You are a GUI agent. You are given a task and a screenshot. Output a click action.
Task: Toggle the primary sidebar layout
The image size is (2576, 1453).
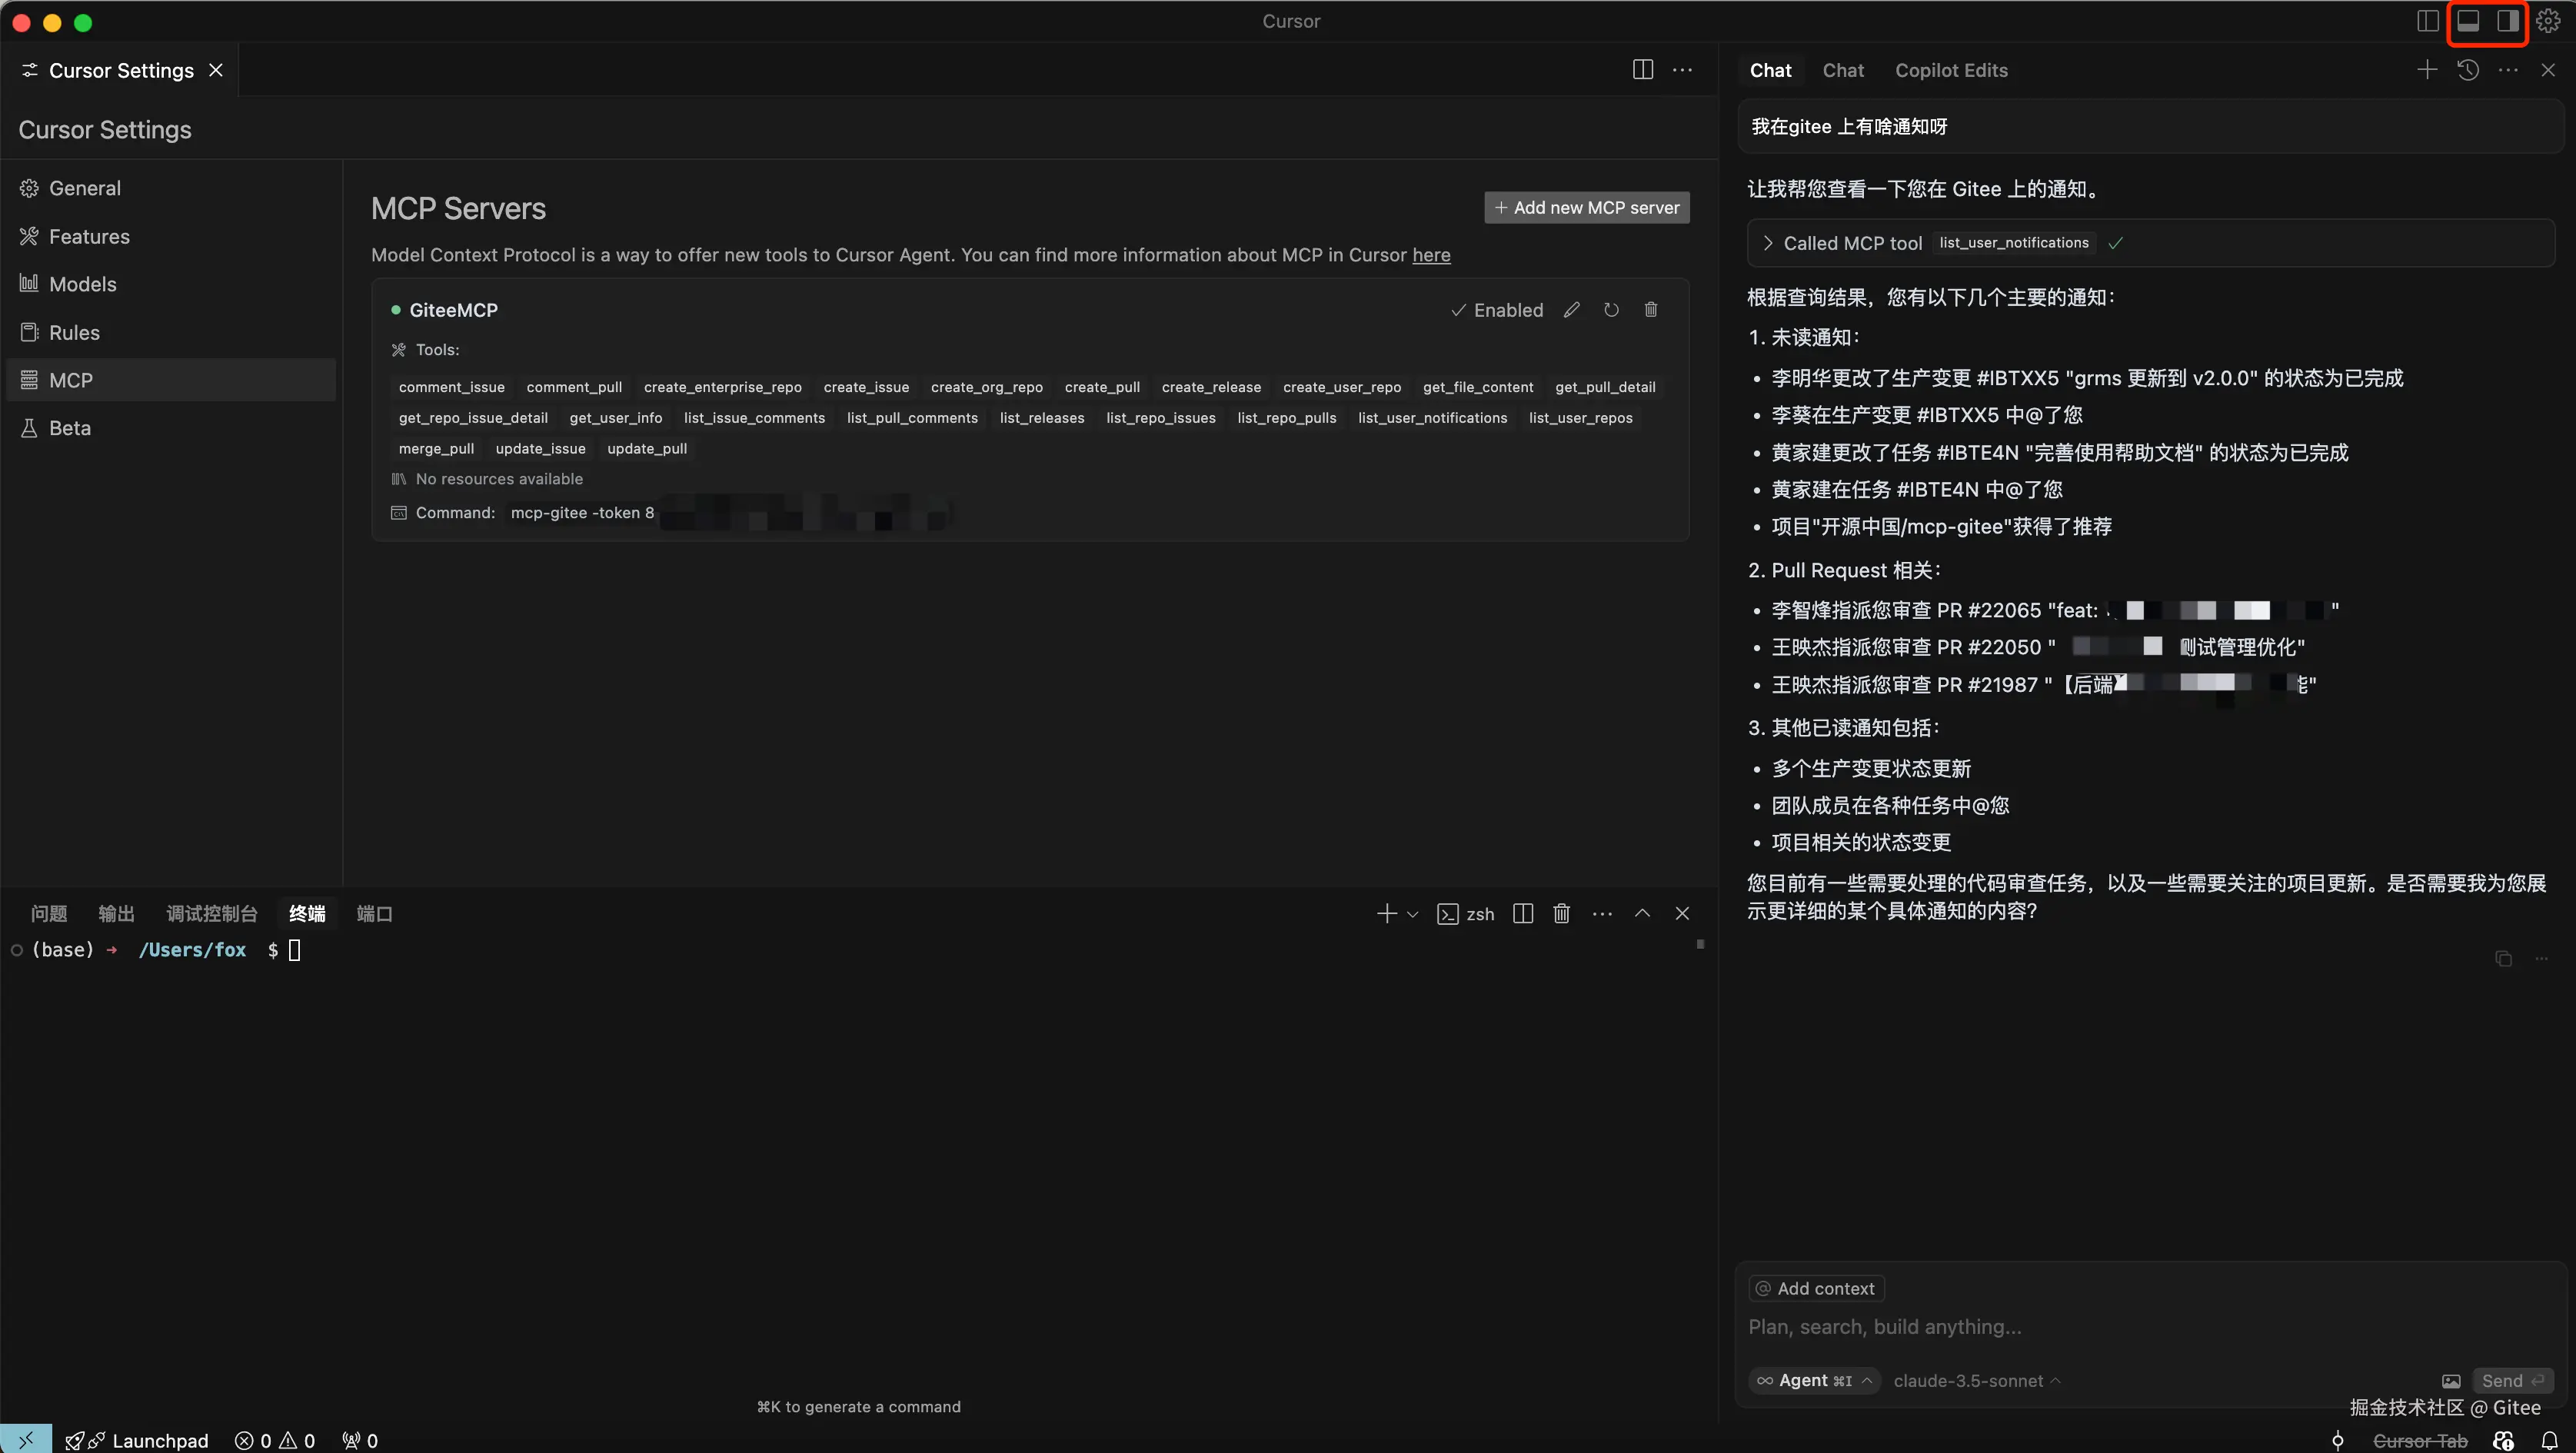[x=2427, y=21]
